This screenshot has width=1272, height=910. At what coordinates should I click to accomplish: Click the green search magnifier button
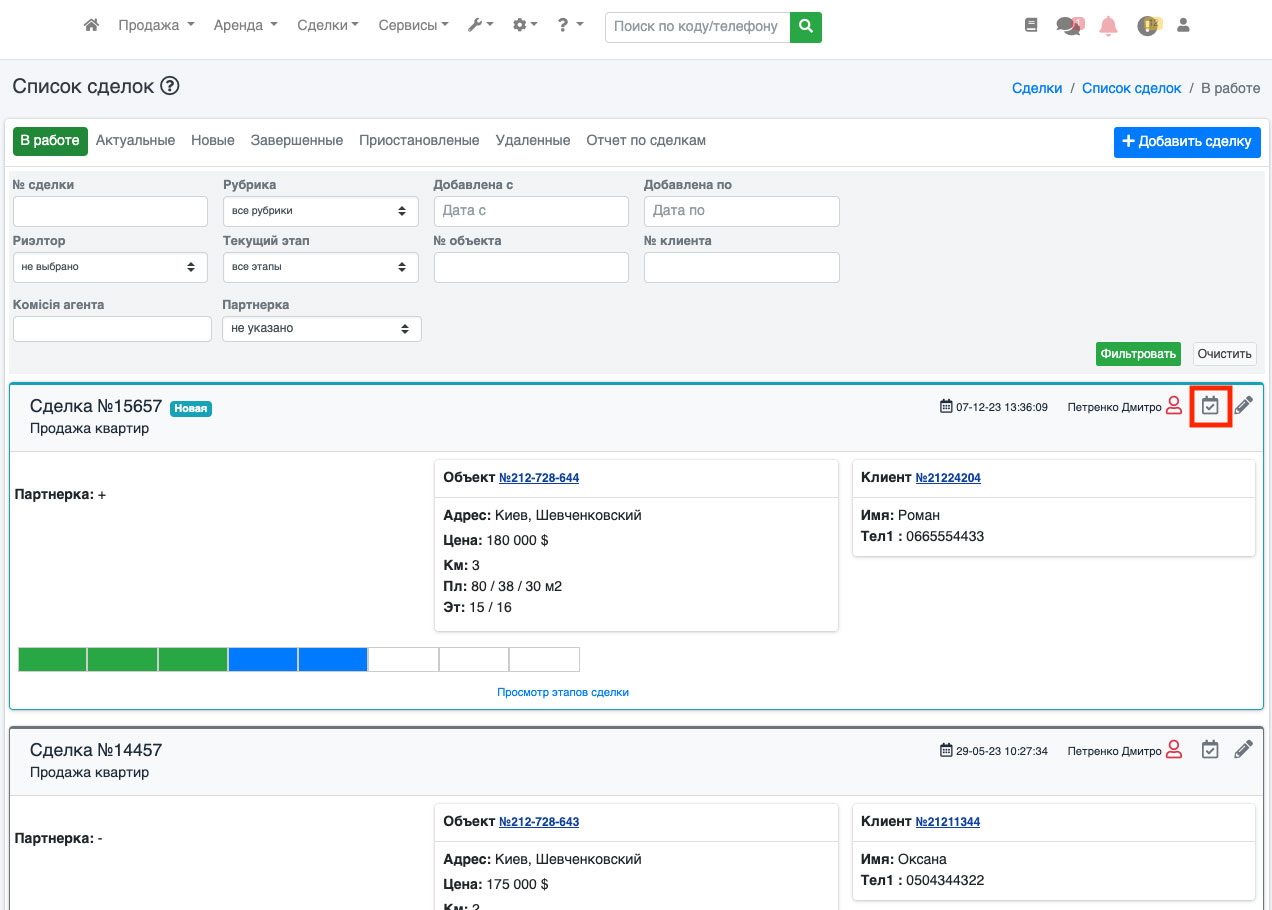(x=805, y=27)
